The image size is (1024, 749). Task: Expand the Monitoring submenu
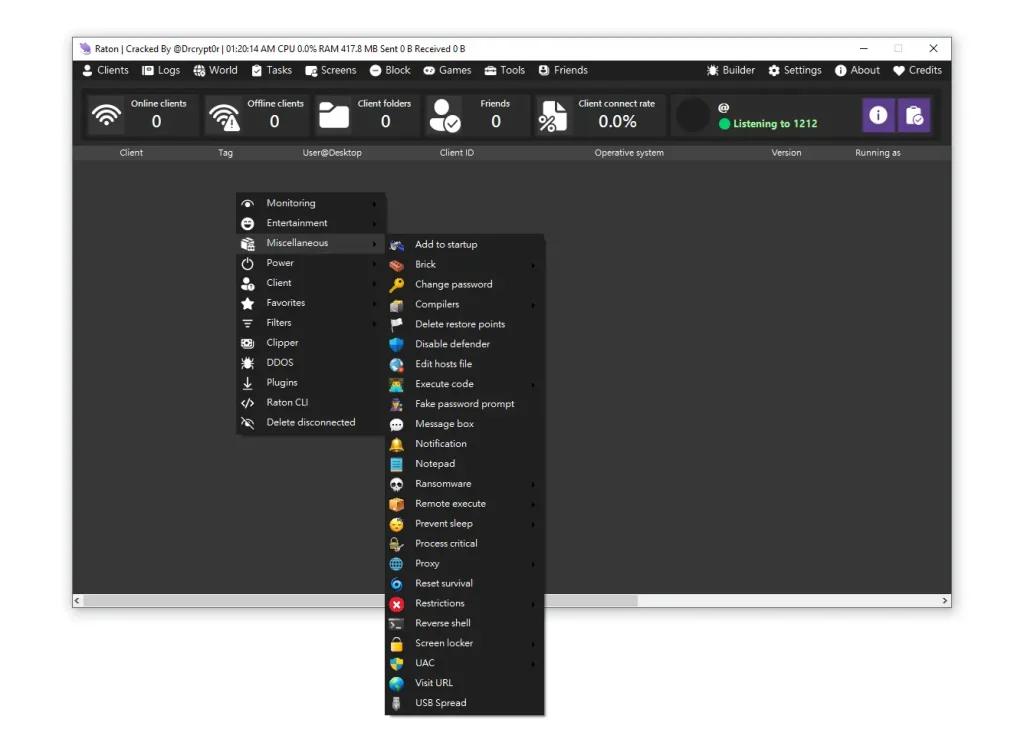pos(290,203)
